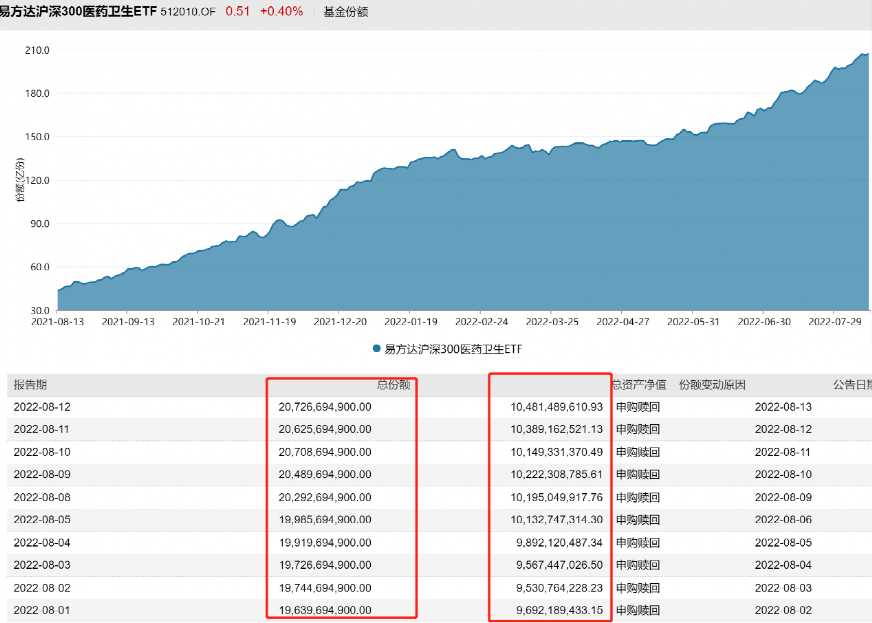Click the +0.40% price change indicator
Viewport: 872px width, 623px height.
281,12
